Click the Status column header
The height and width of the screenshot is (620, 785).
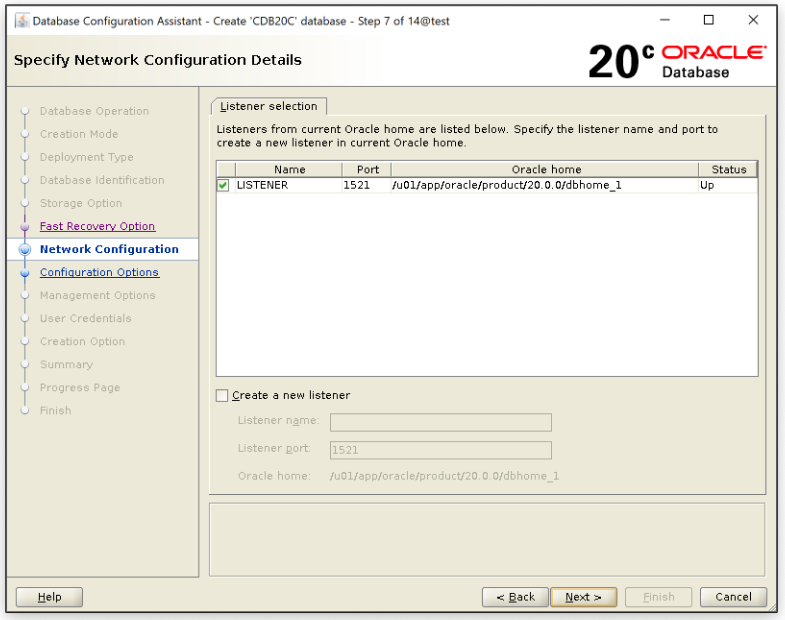tap(728, 170)
